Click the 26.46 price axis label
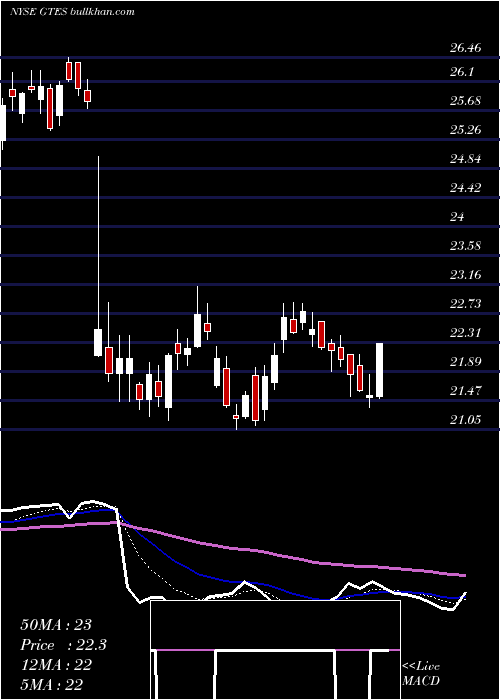This screenshot has width=500, height=700. click(x=466, y=47)
